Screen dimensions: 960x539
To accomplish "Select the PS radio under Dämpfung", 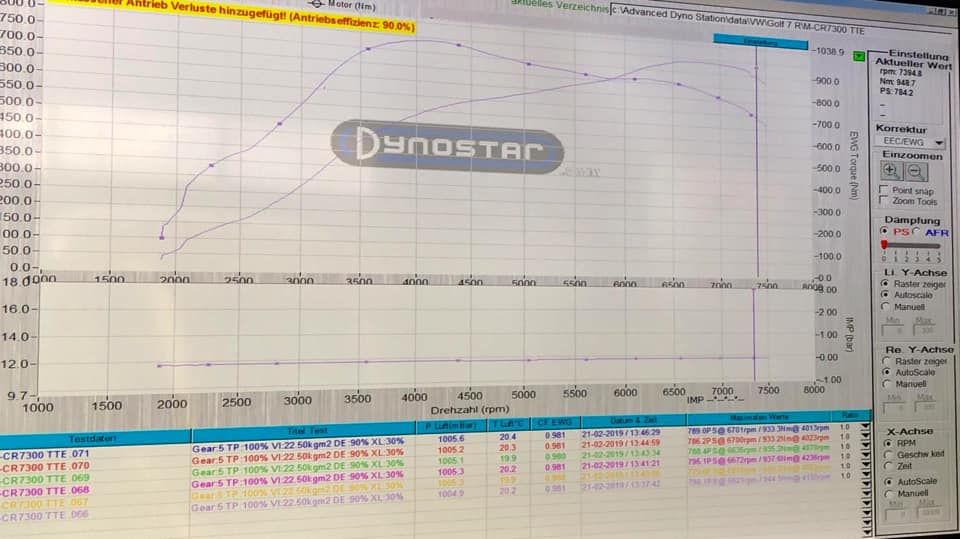I will [x=885, y=231].
